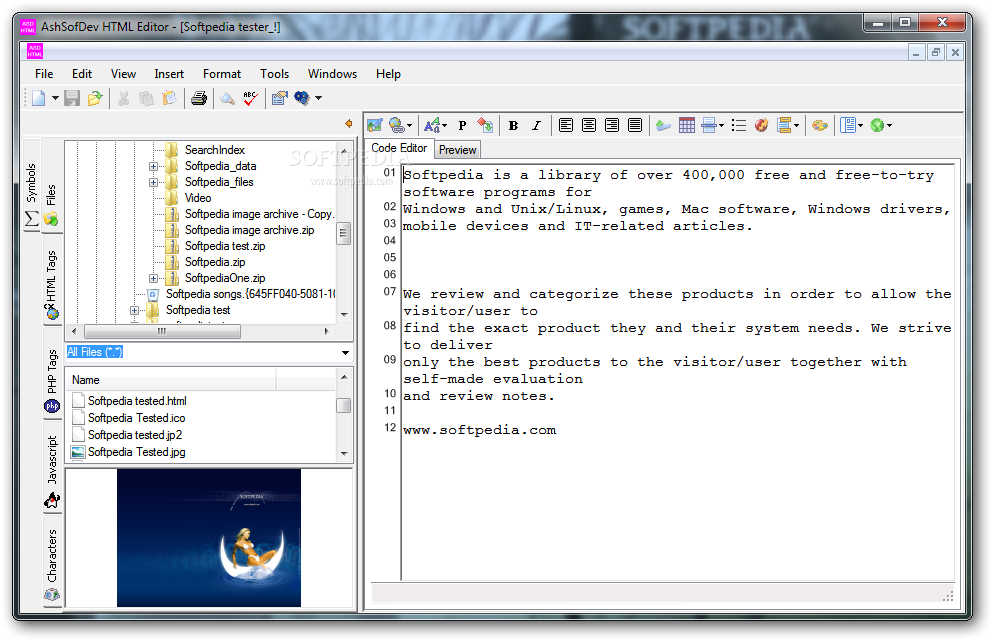Collapse side panel with orange arrow
Screen dimensions: 993x641
tap(348, 124)
